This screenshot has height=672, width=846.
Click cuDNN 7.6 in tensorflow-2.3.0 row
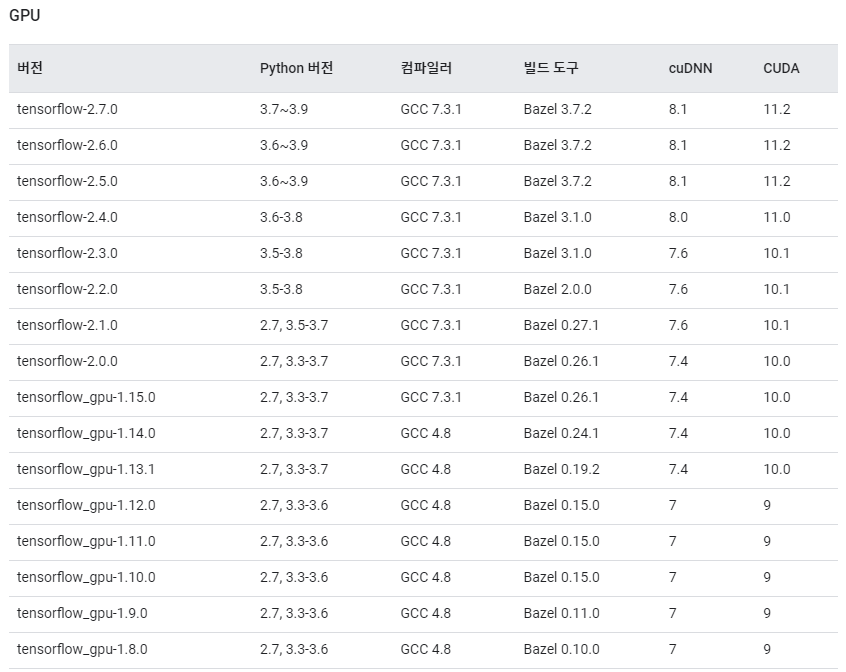tap(678, 253)
